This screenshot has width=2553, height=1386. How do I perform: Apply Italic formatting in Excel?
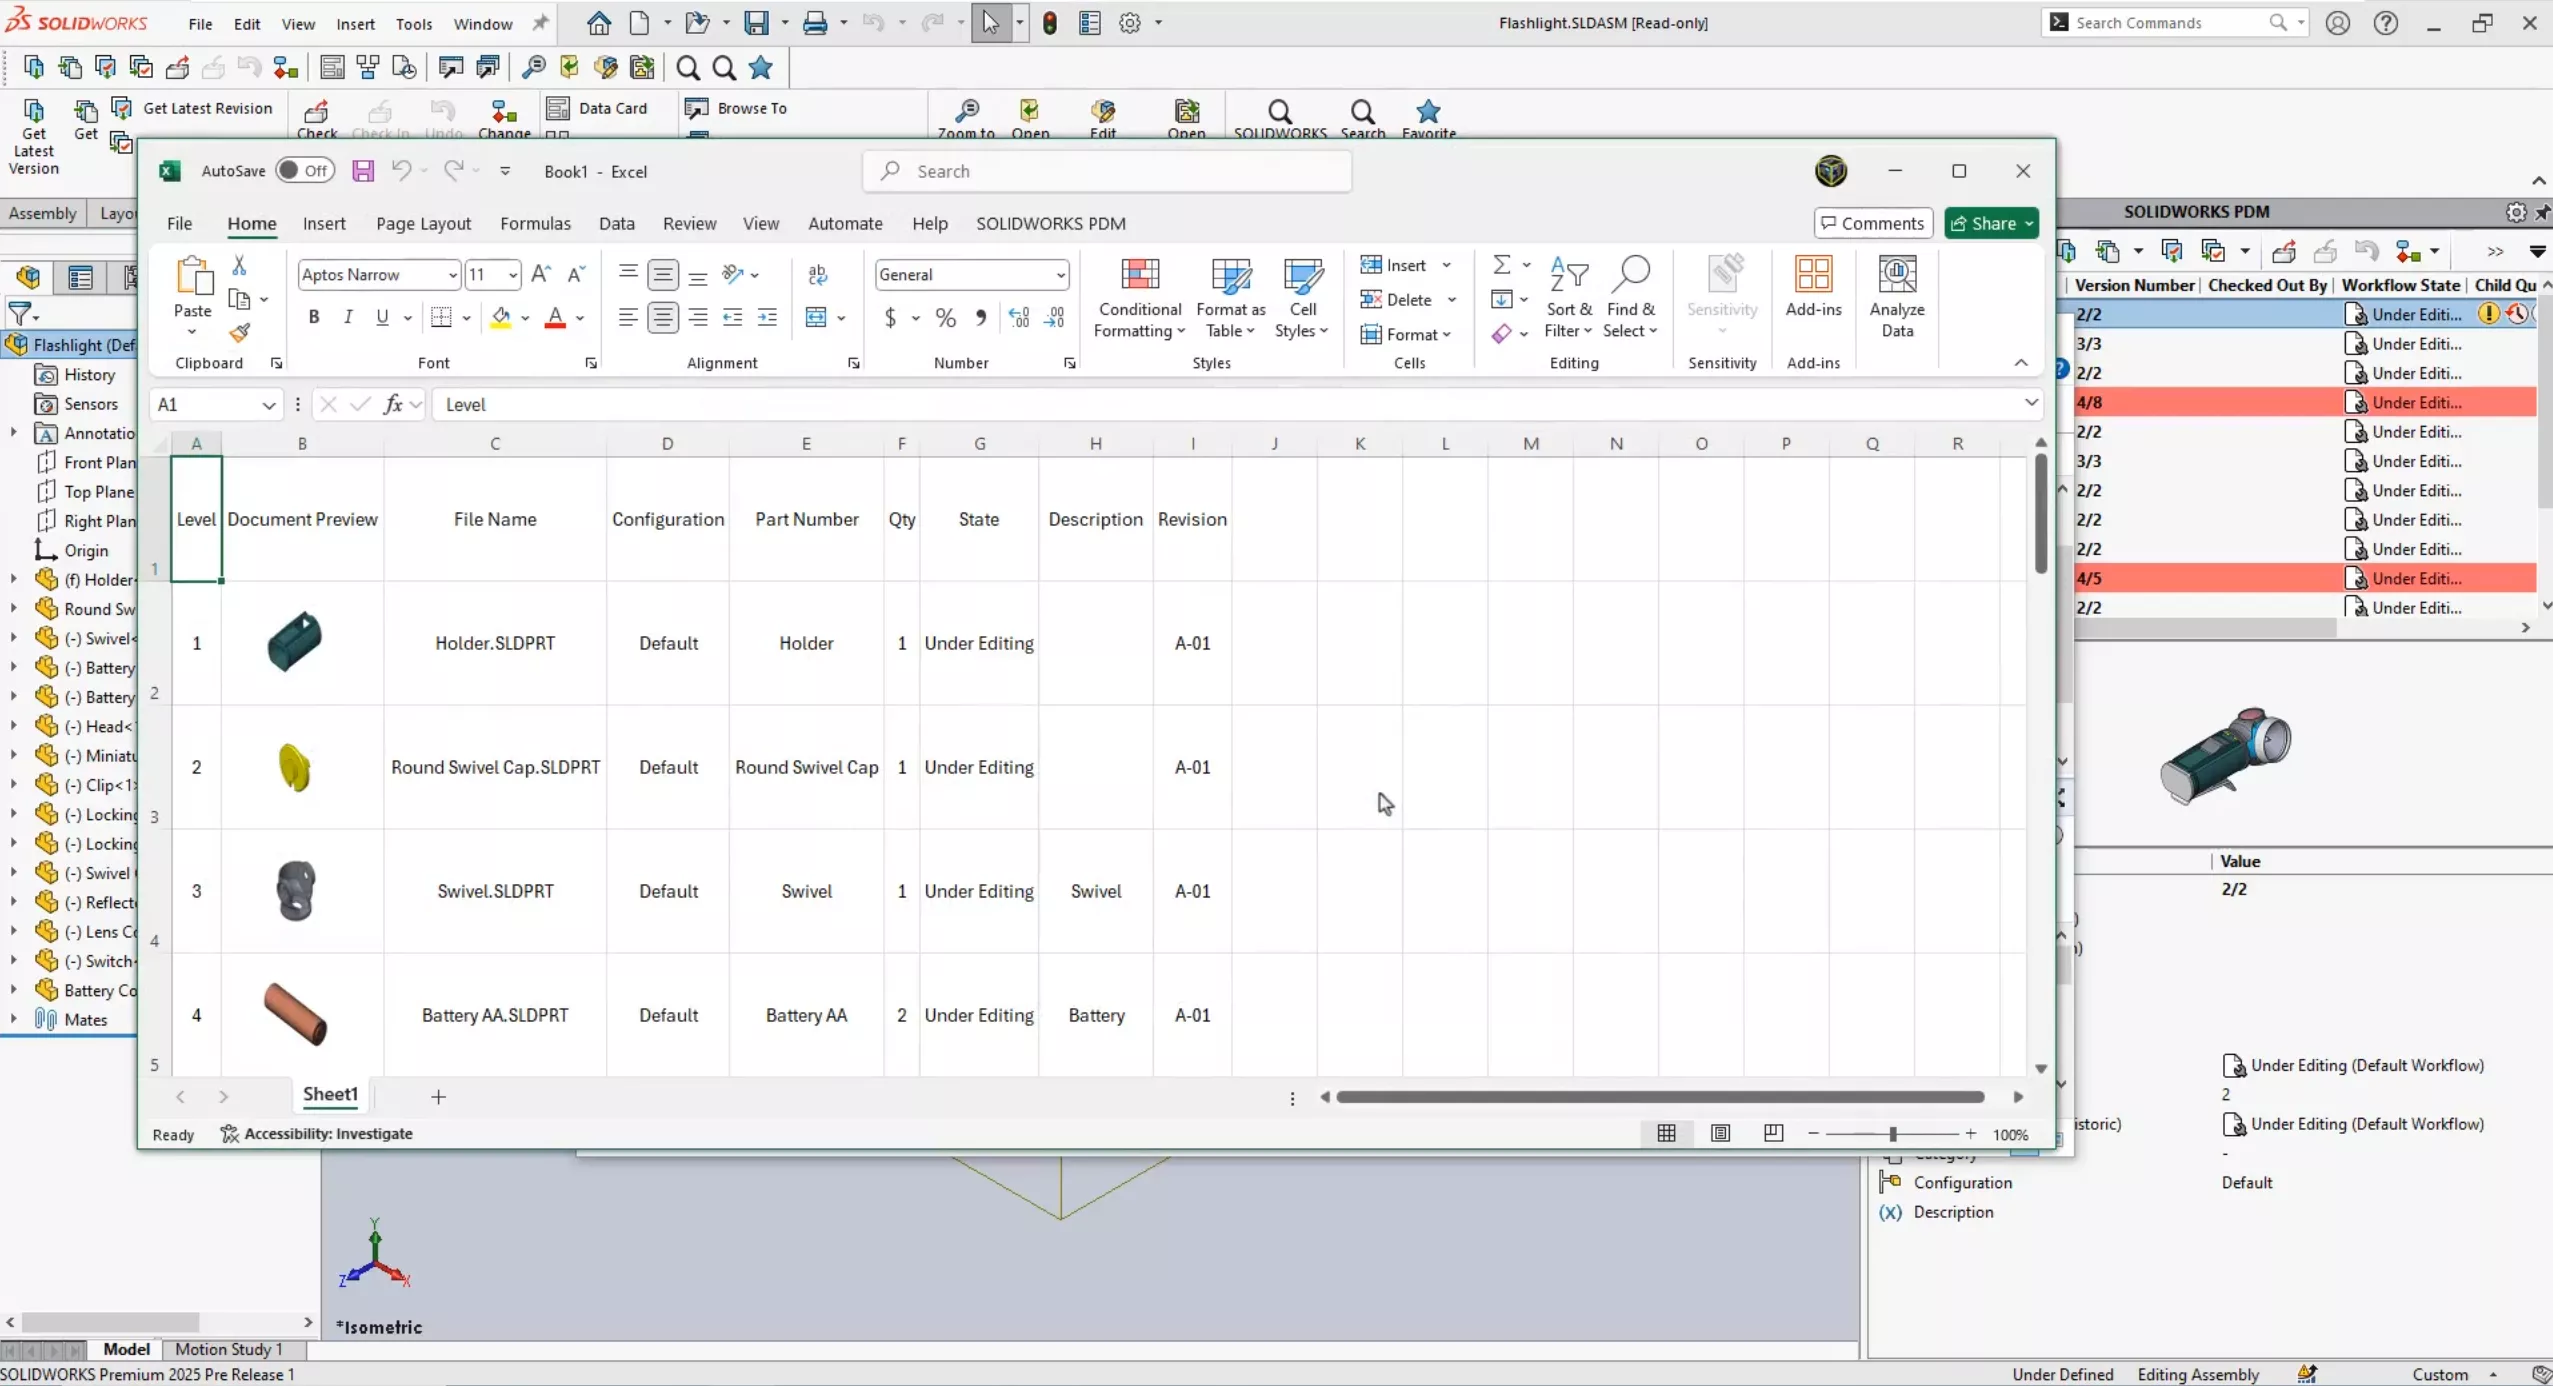(348, 317)
